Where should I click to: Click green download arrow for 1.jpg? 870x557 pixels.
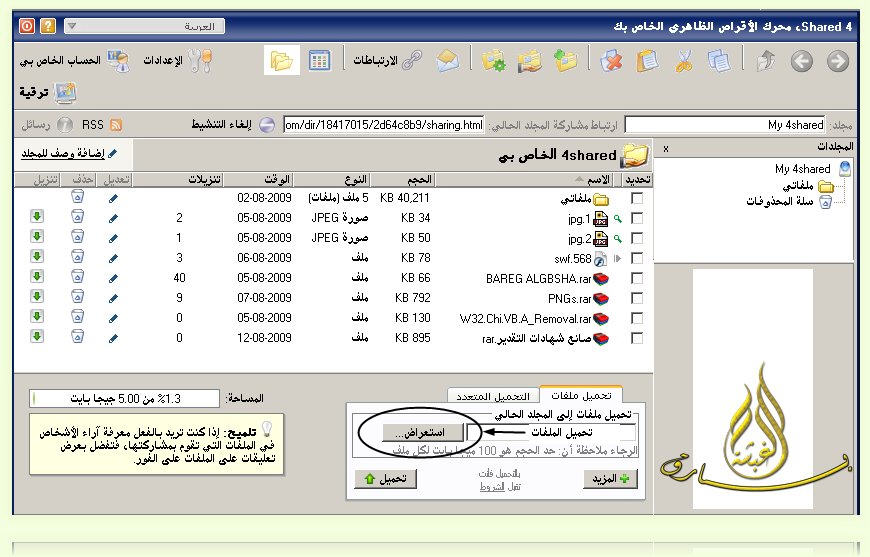pos(37,217)
